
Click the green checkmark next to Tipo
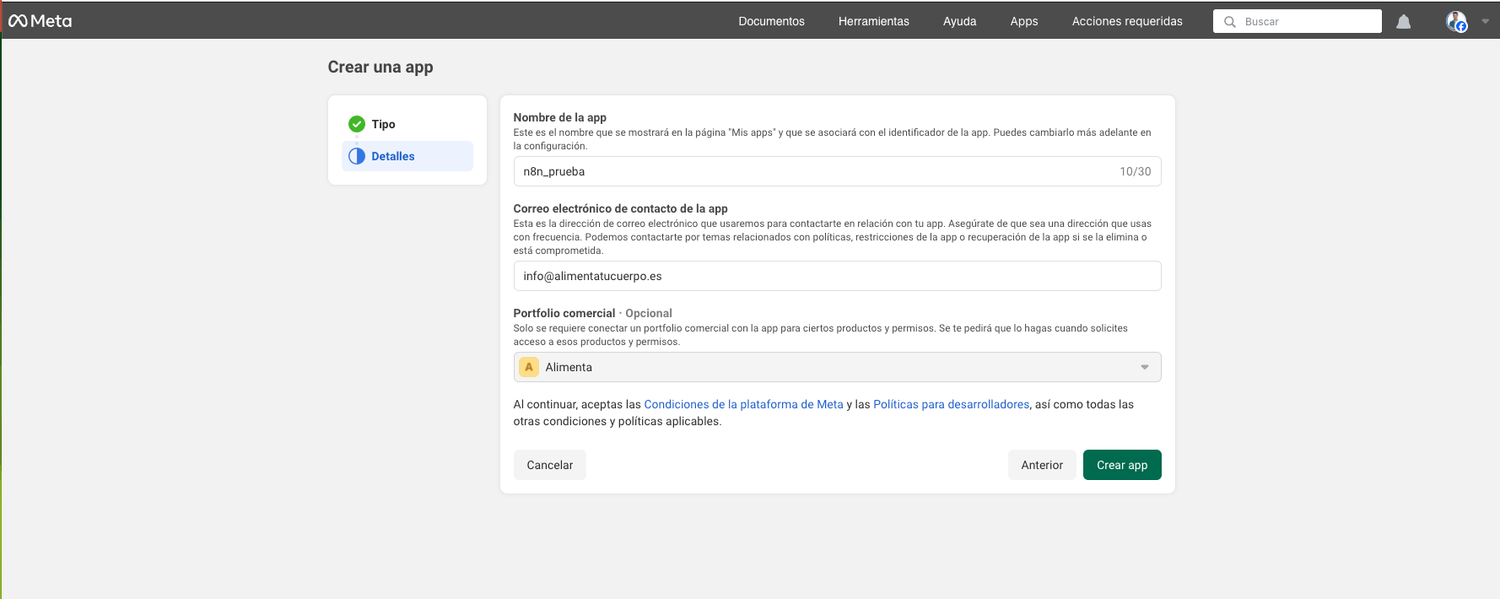[x=357, y=124]
